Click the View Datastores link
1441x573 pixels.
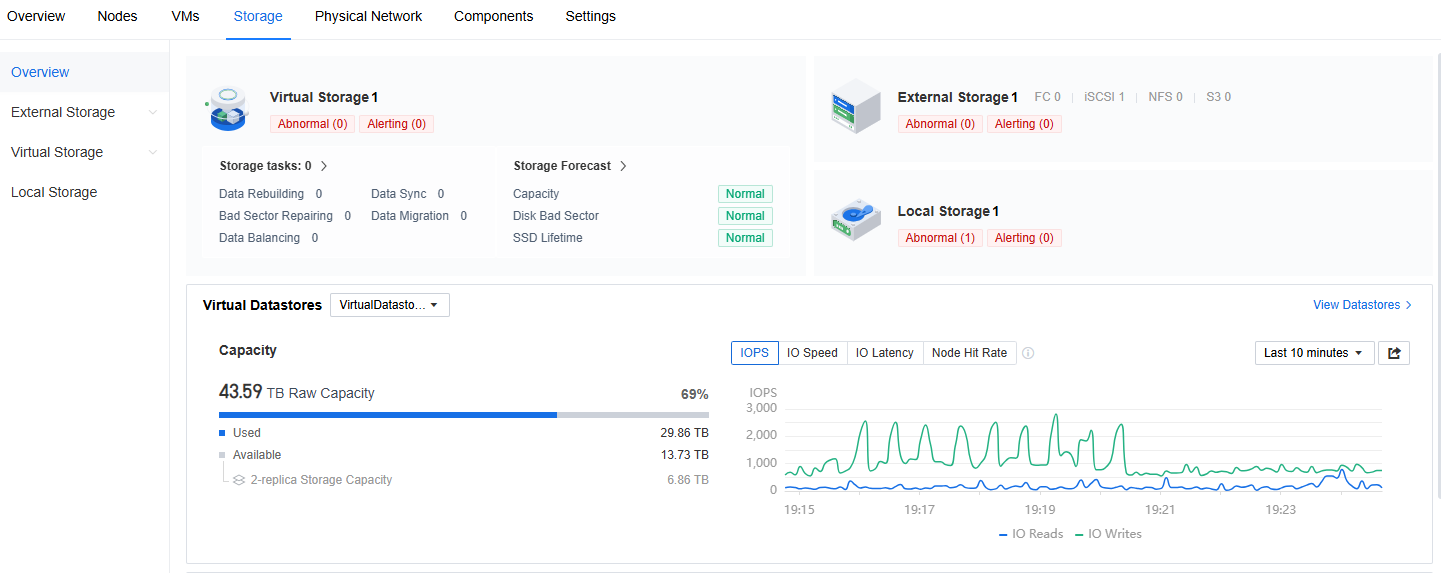[1362, 305]
